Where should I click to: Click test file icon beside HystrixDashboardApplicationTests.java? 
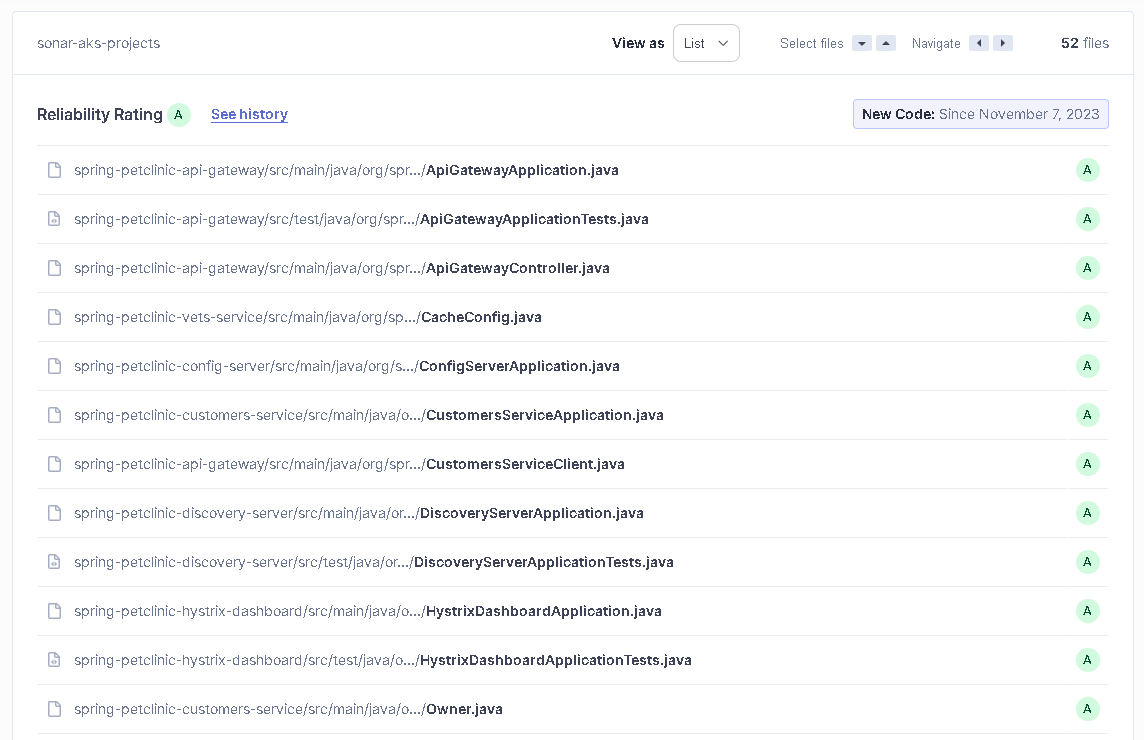click(x=54, y=660)
